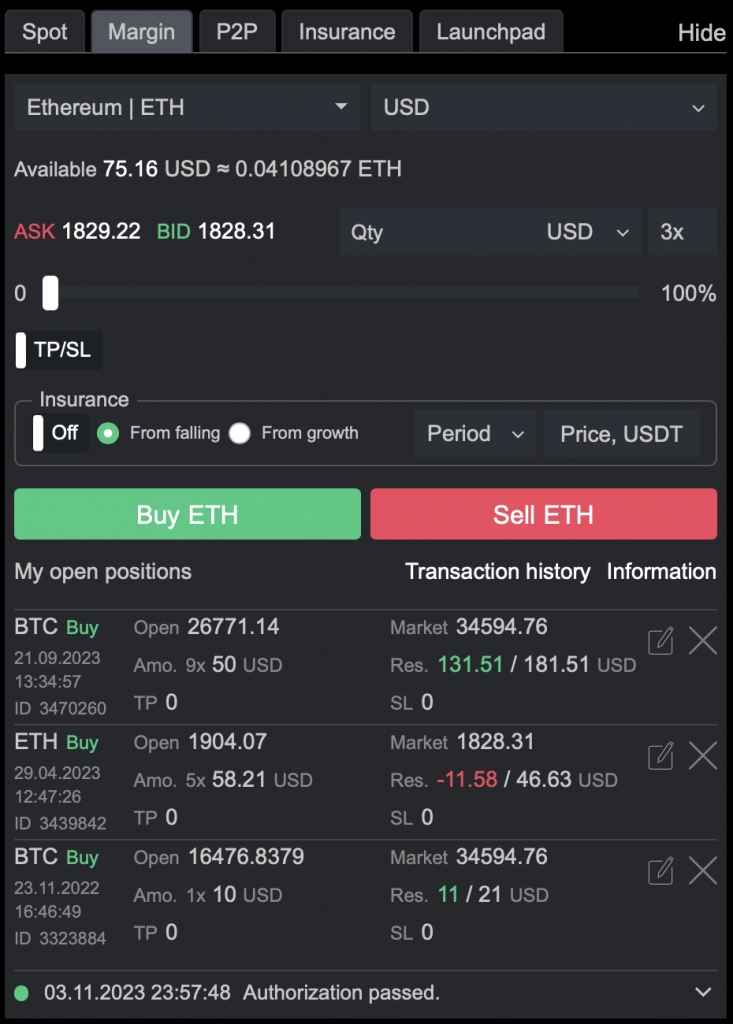Expand the insurance Period dropdown
733x1024 pixels.
pos(475,434)
